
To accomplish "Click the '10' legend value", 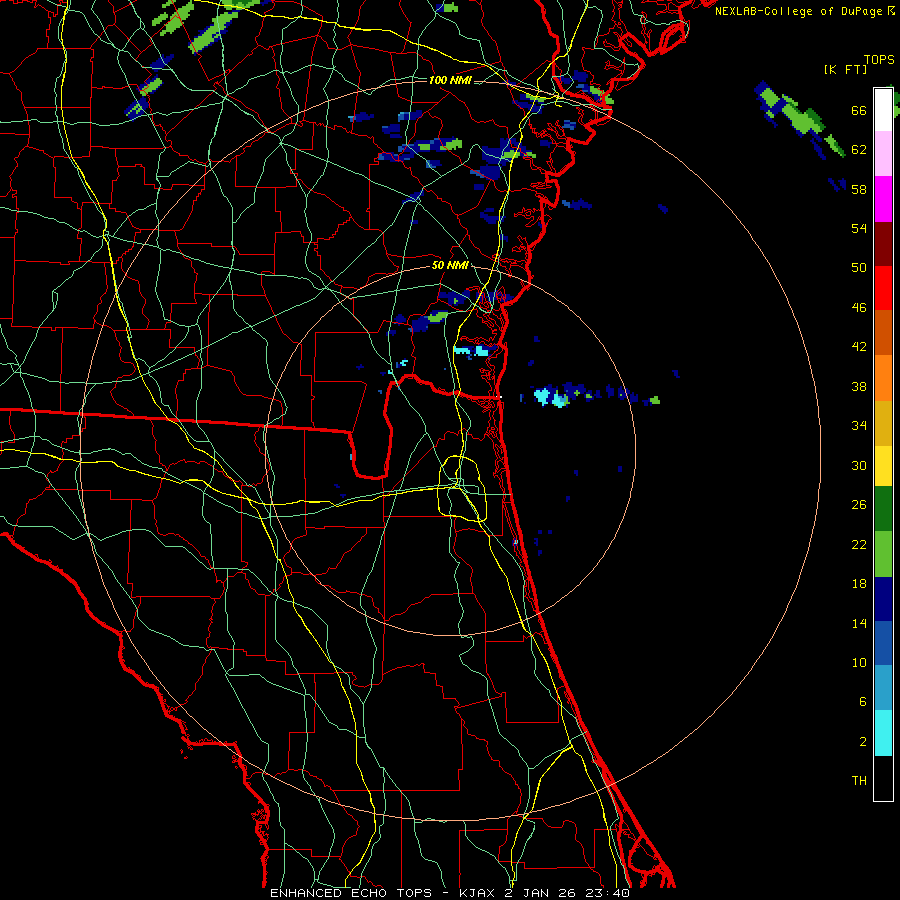I will point(859,663).
